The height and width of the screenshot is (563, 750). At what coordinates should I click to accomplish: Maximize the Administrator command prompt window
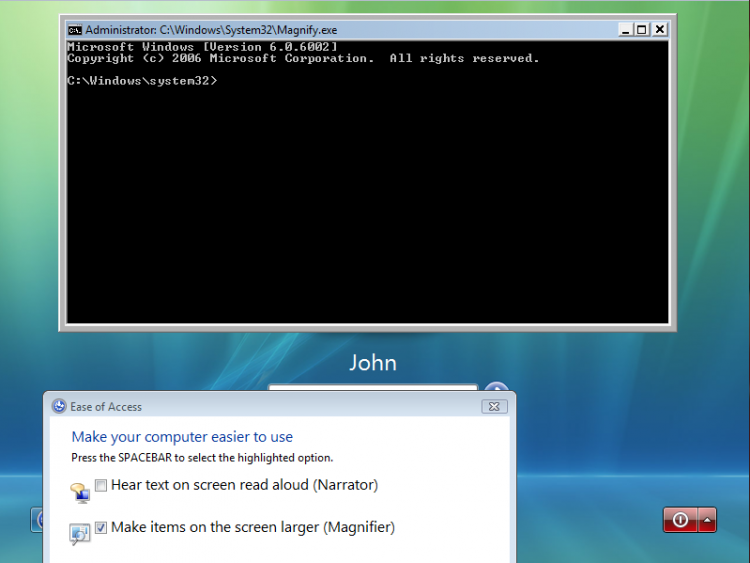(642, 30)
